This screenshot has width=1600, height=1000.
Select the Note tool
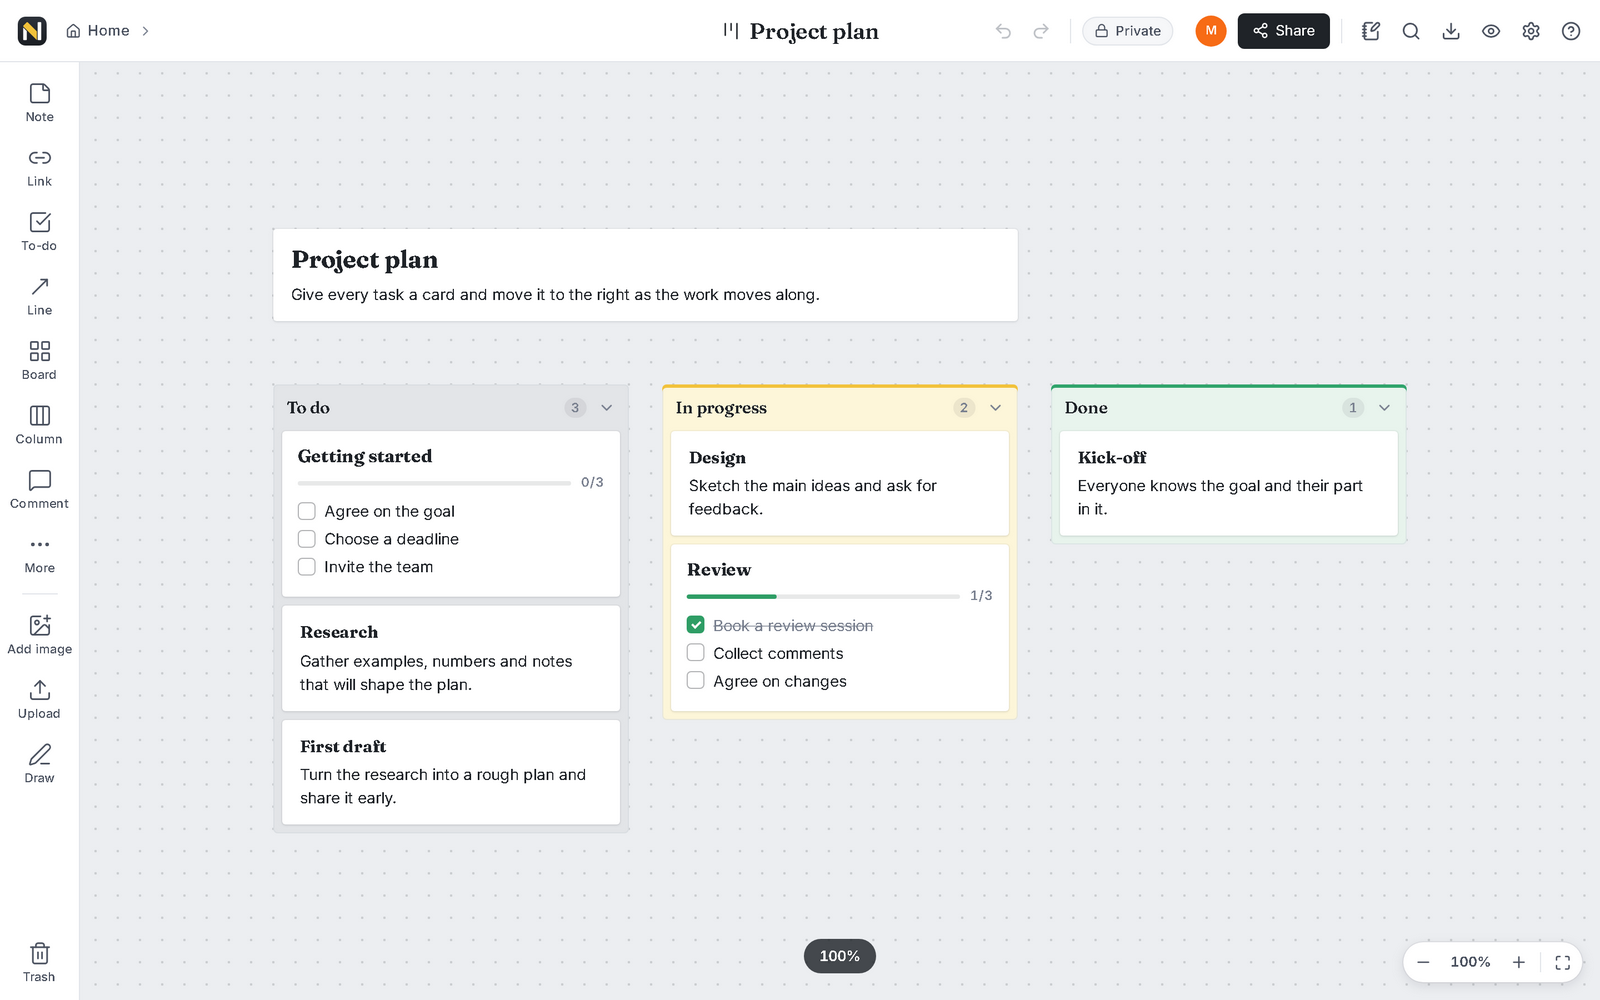pyautogui.click(x=40, y=103)
